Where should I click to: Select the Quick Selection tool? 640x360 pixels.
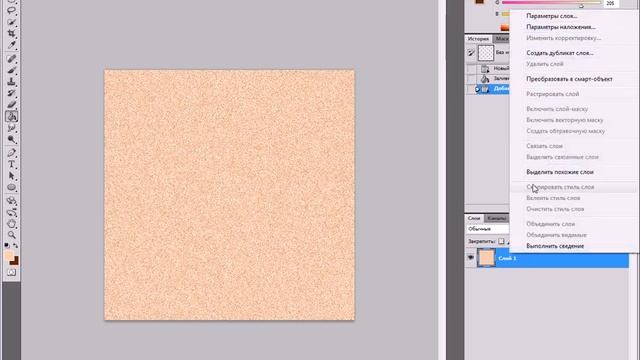tap(11, 22)
